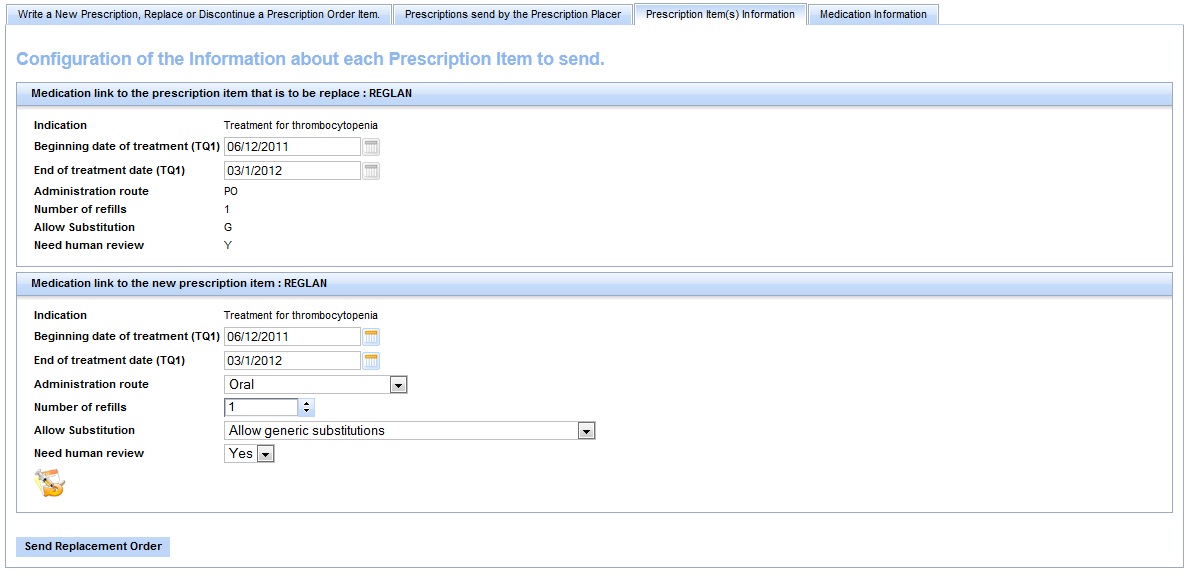
Task: Click the new prescription item REGLAN panel header
Action: click(594, 284)
